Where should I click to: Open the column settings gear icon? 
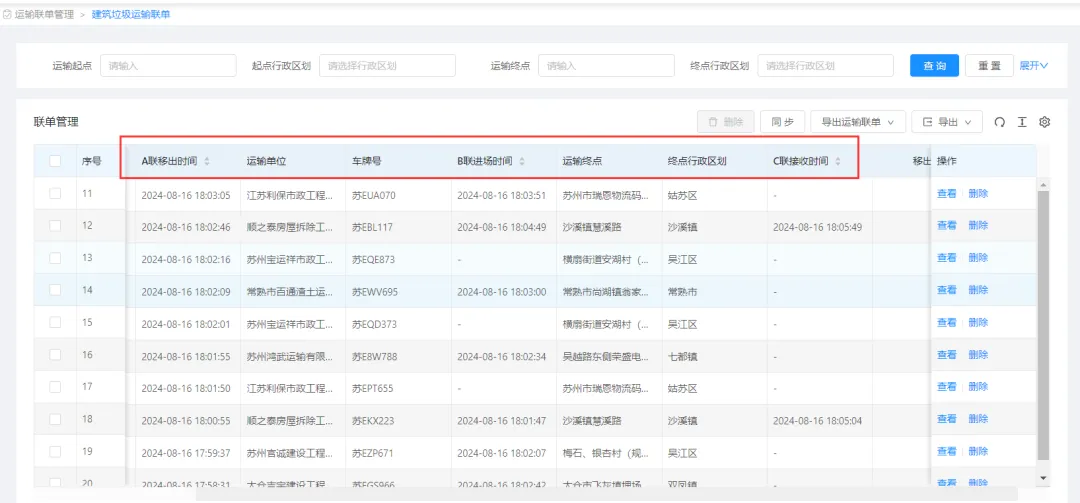click(1045, 122)
